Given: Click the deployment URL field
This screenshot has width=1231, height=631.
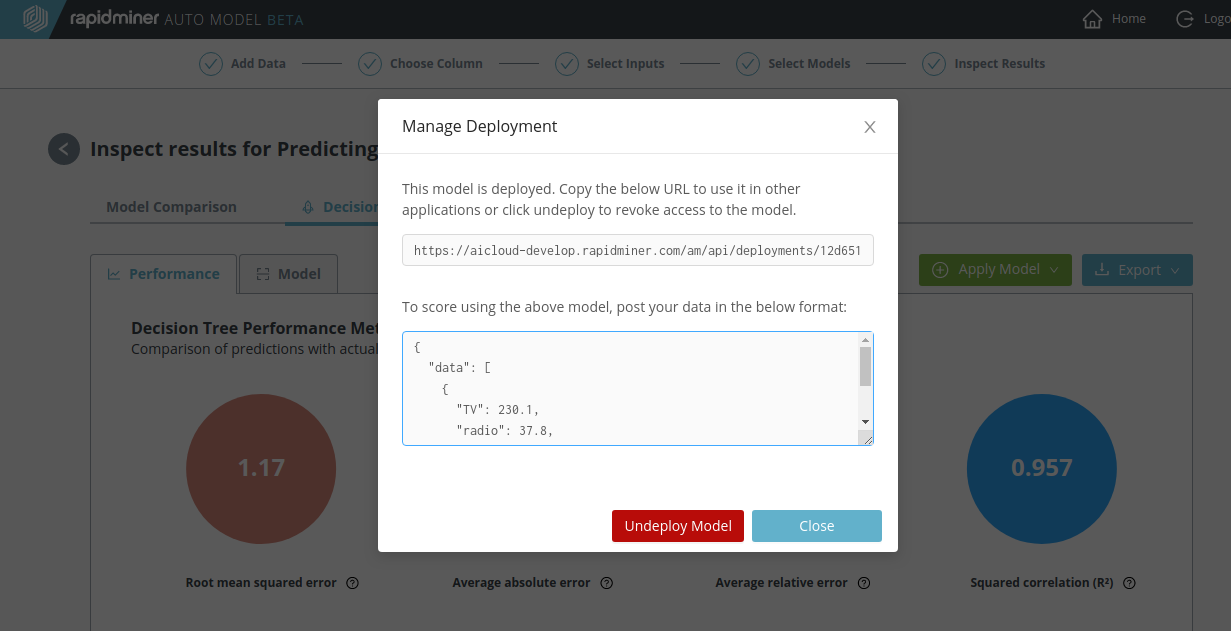Looking at the screenshot, I should 637,251.
